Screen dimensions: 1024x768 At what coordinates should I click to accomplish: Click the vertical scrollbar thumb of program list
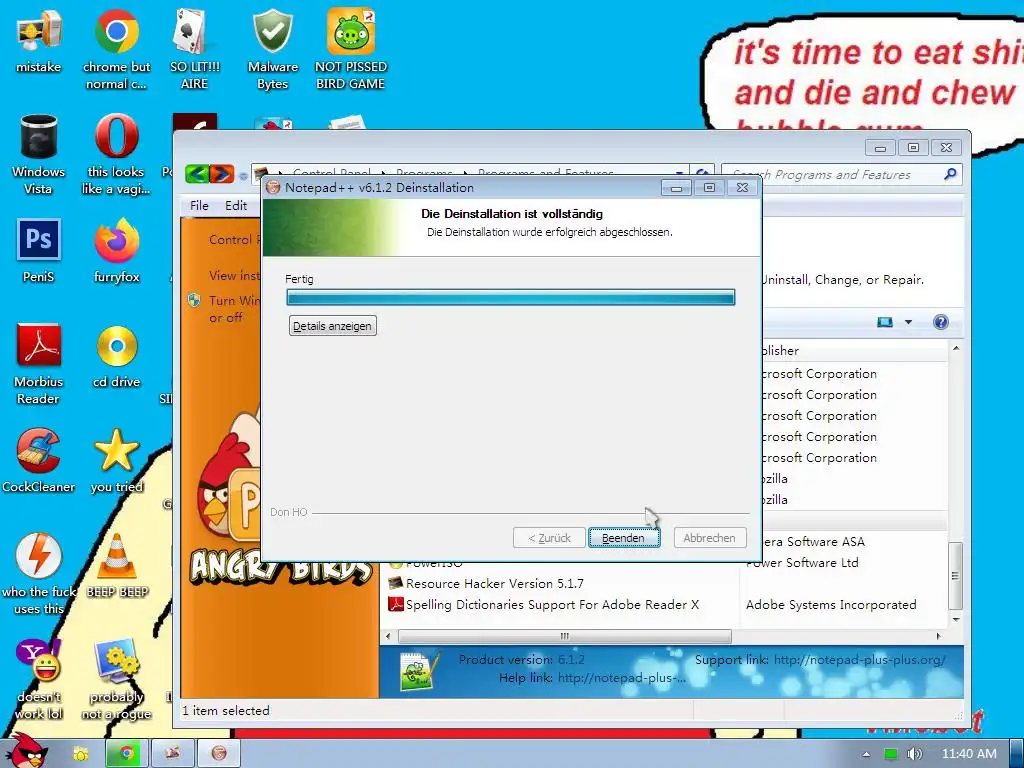pyautogui.click(x=955, y=575)
